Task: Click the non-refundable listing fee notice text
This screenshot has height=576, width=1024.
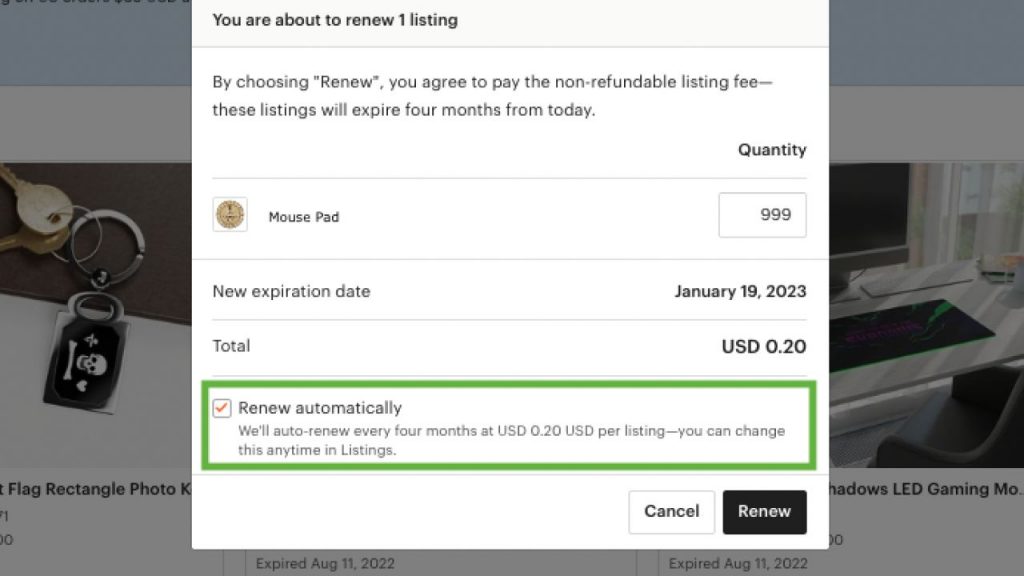Action: click(x=492, y=95)
